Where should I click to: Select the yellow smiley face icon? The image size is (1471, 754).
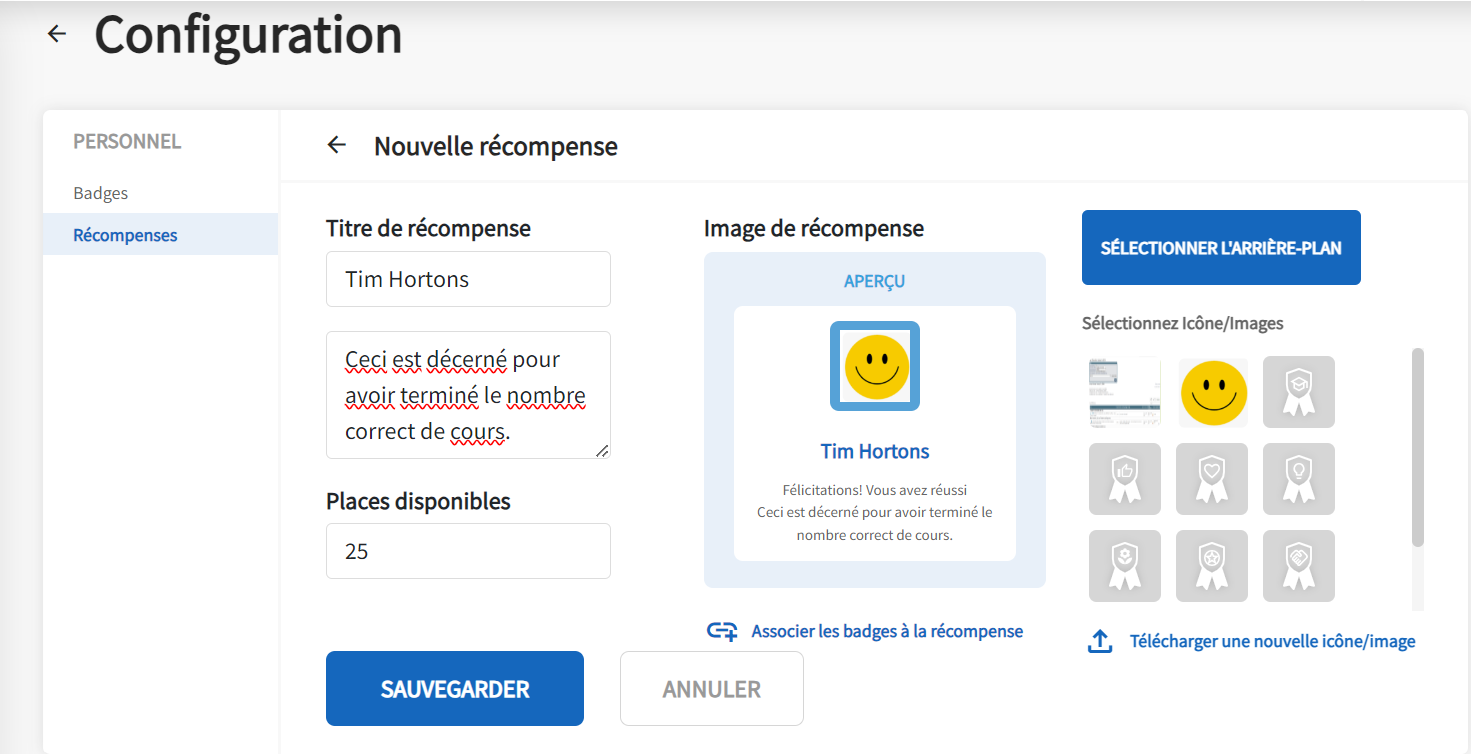(1212, 392)
